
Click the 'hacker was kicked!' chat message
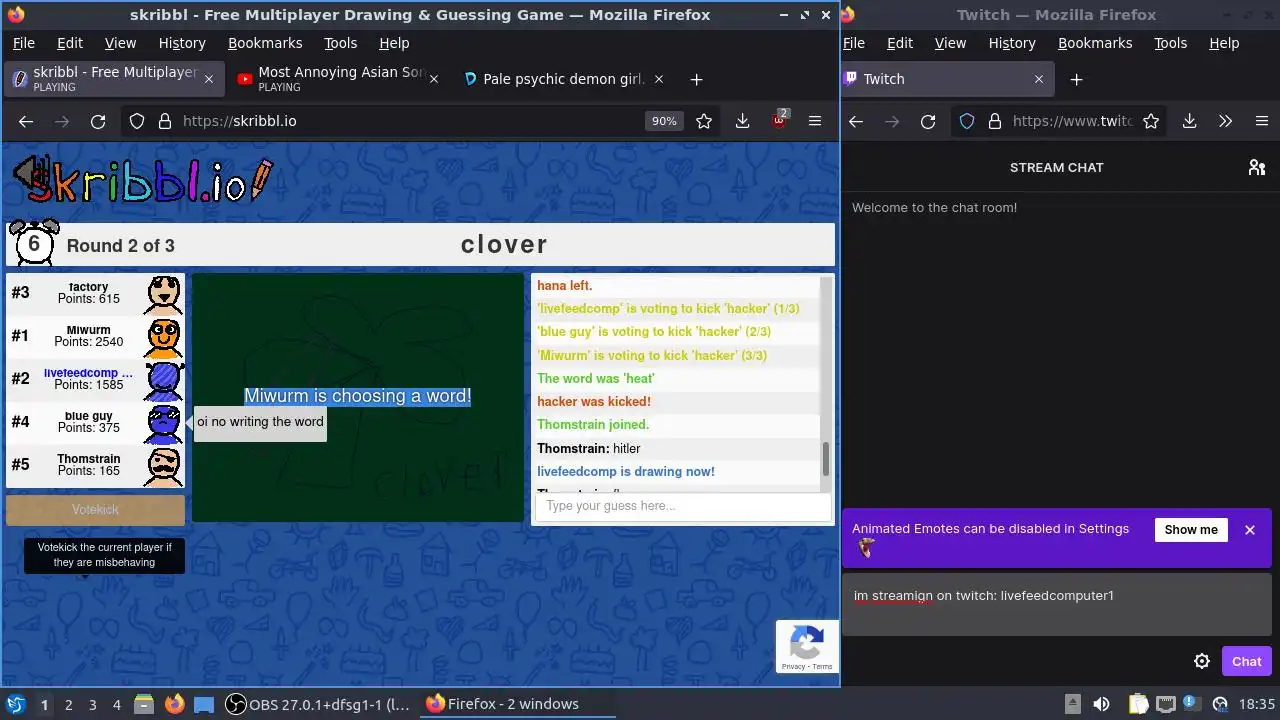pos(594,402)
